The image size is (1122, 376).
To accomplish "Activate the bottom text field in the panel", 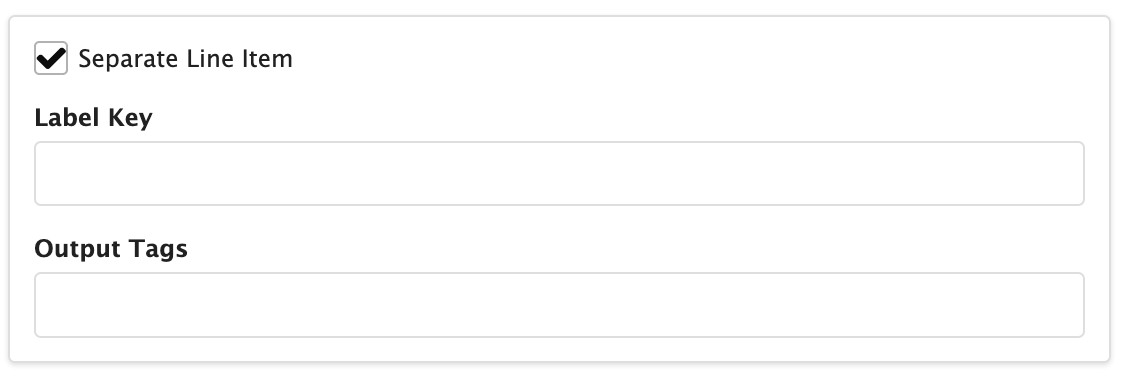I will [560, 305].
